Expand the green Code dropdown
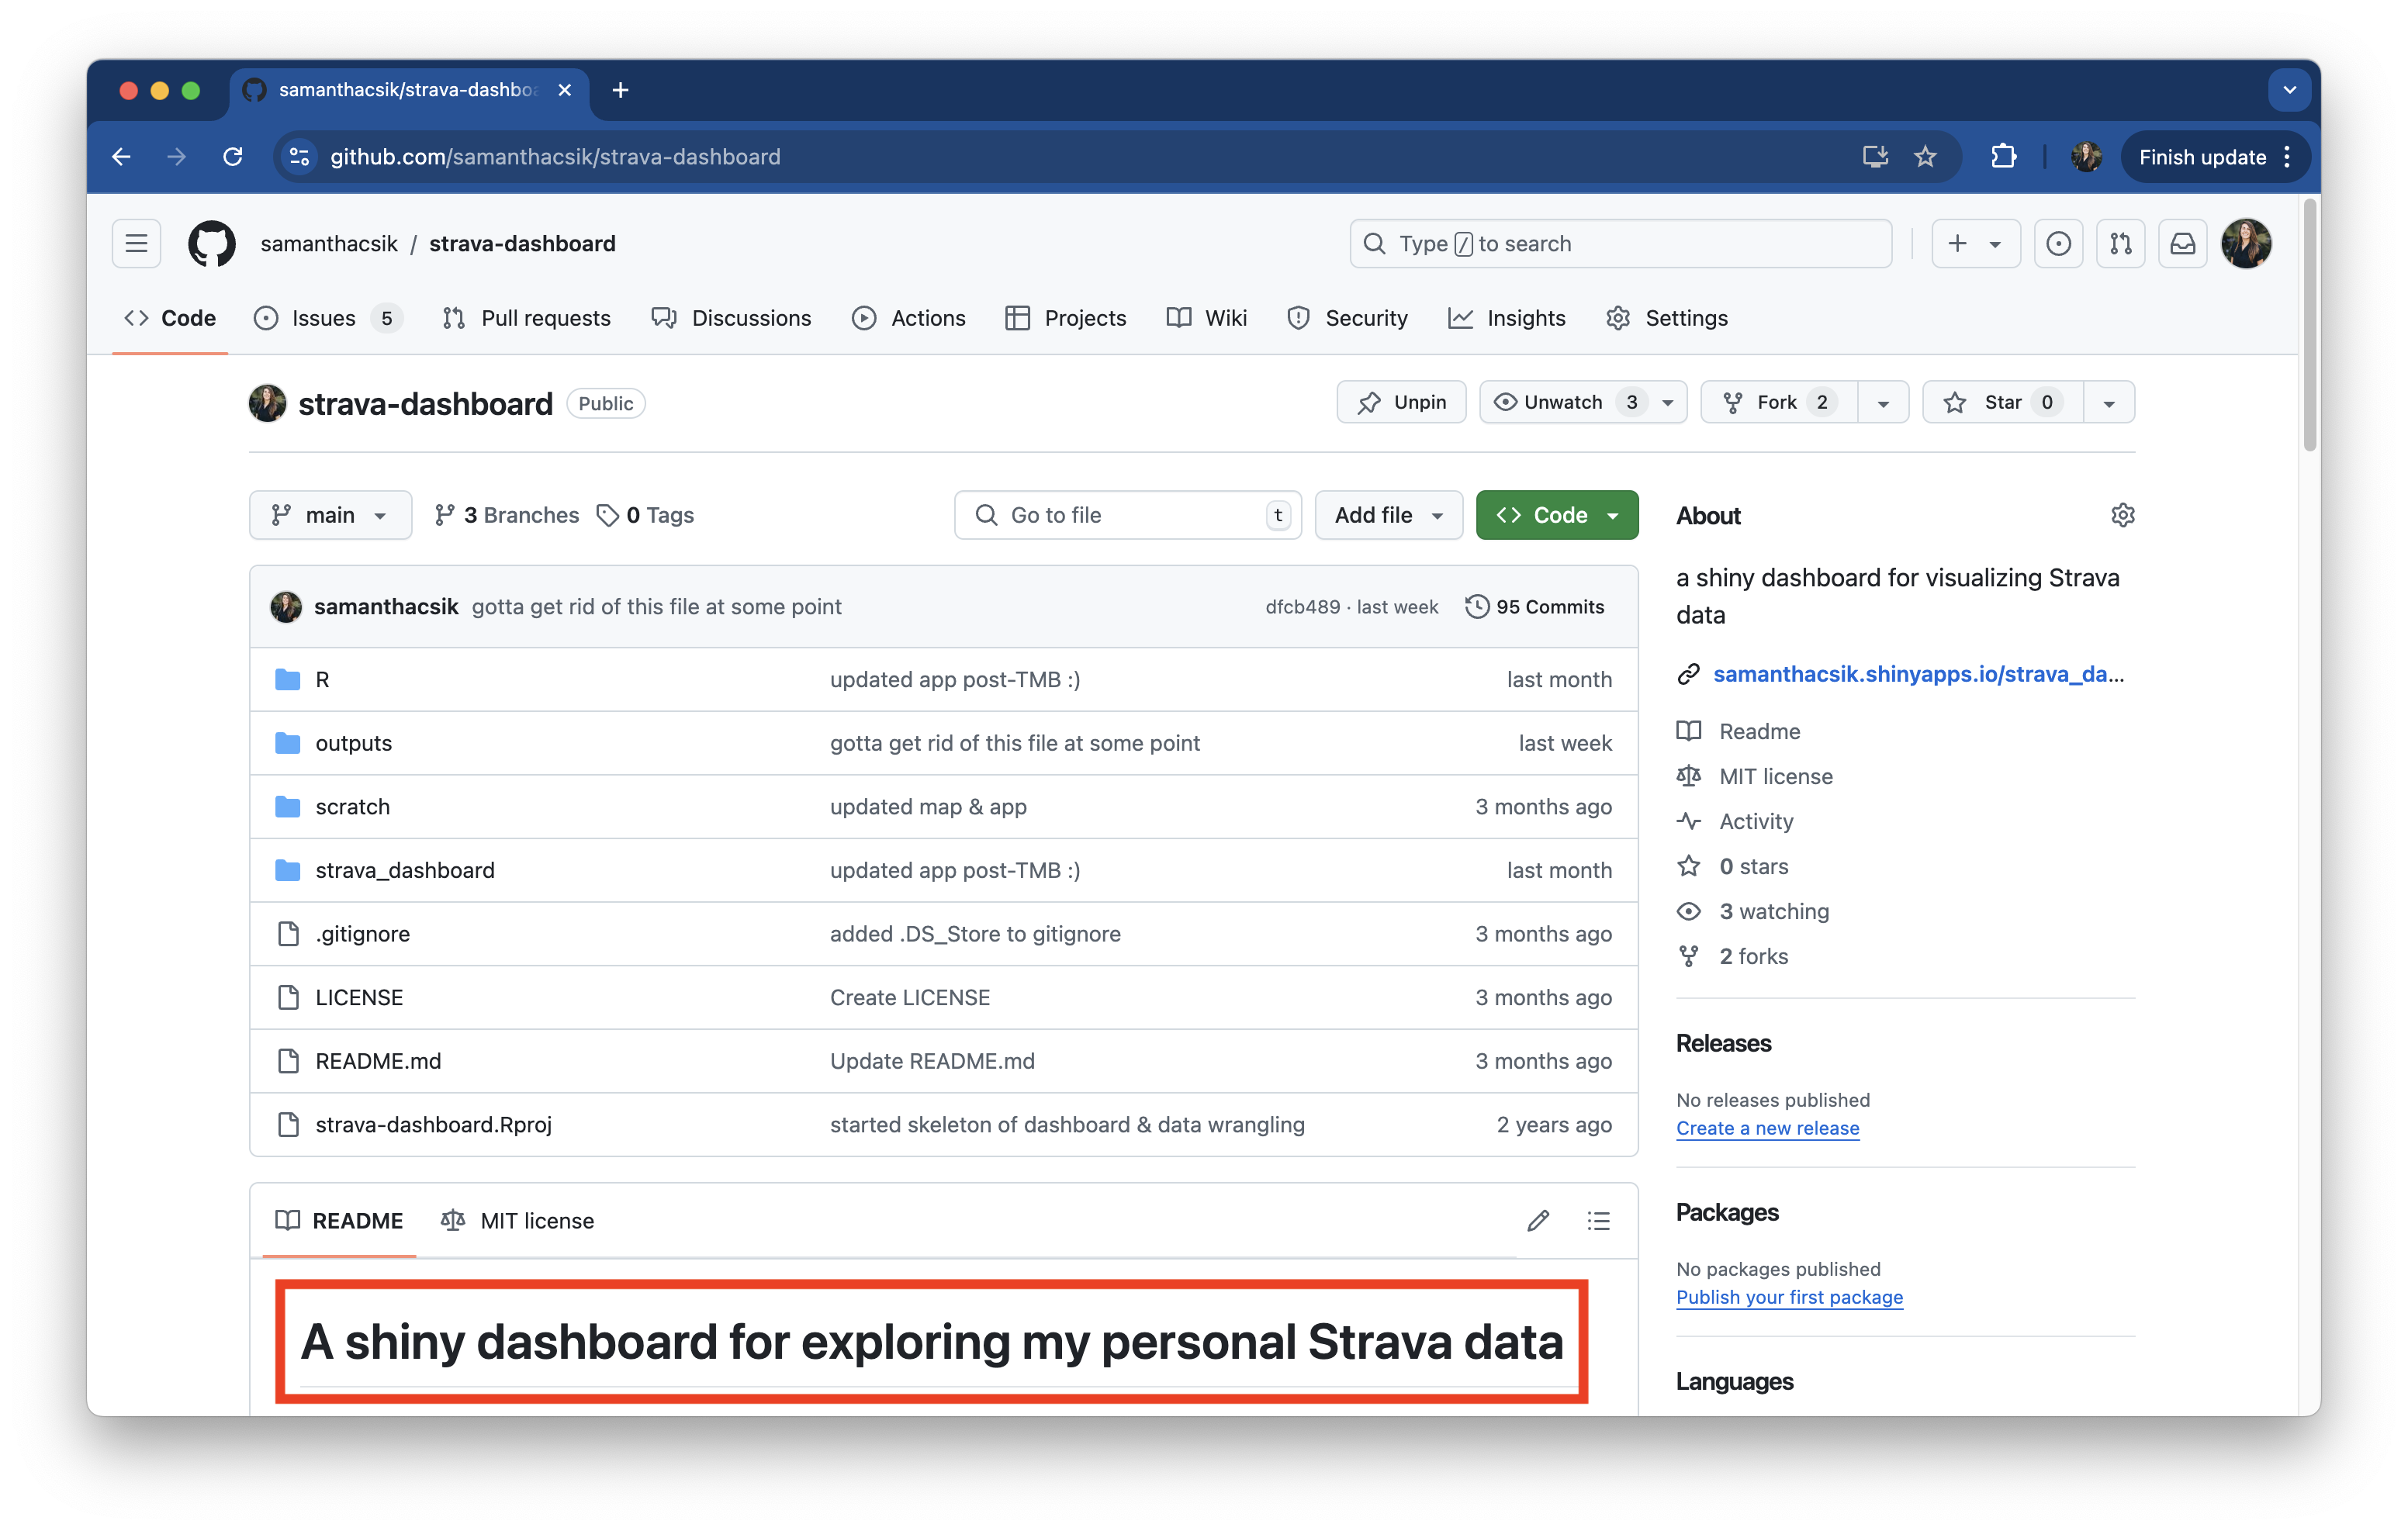The height and width of the screenshot is (1531, 2408). tap(1556, 515)
